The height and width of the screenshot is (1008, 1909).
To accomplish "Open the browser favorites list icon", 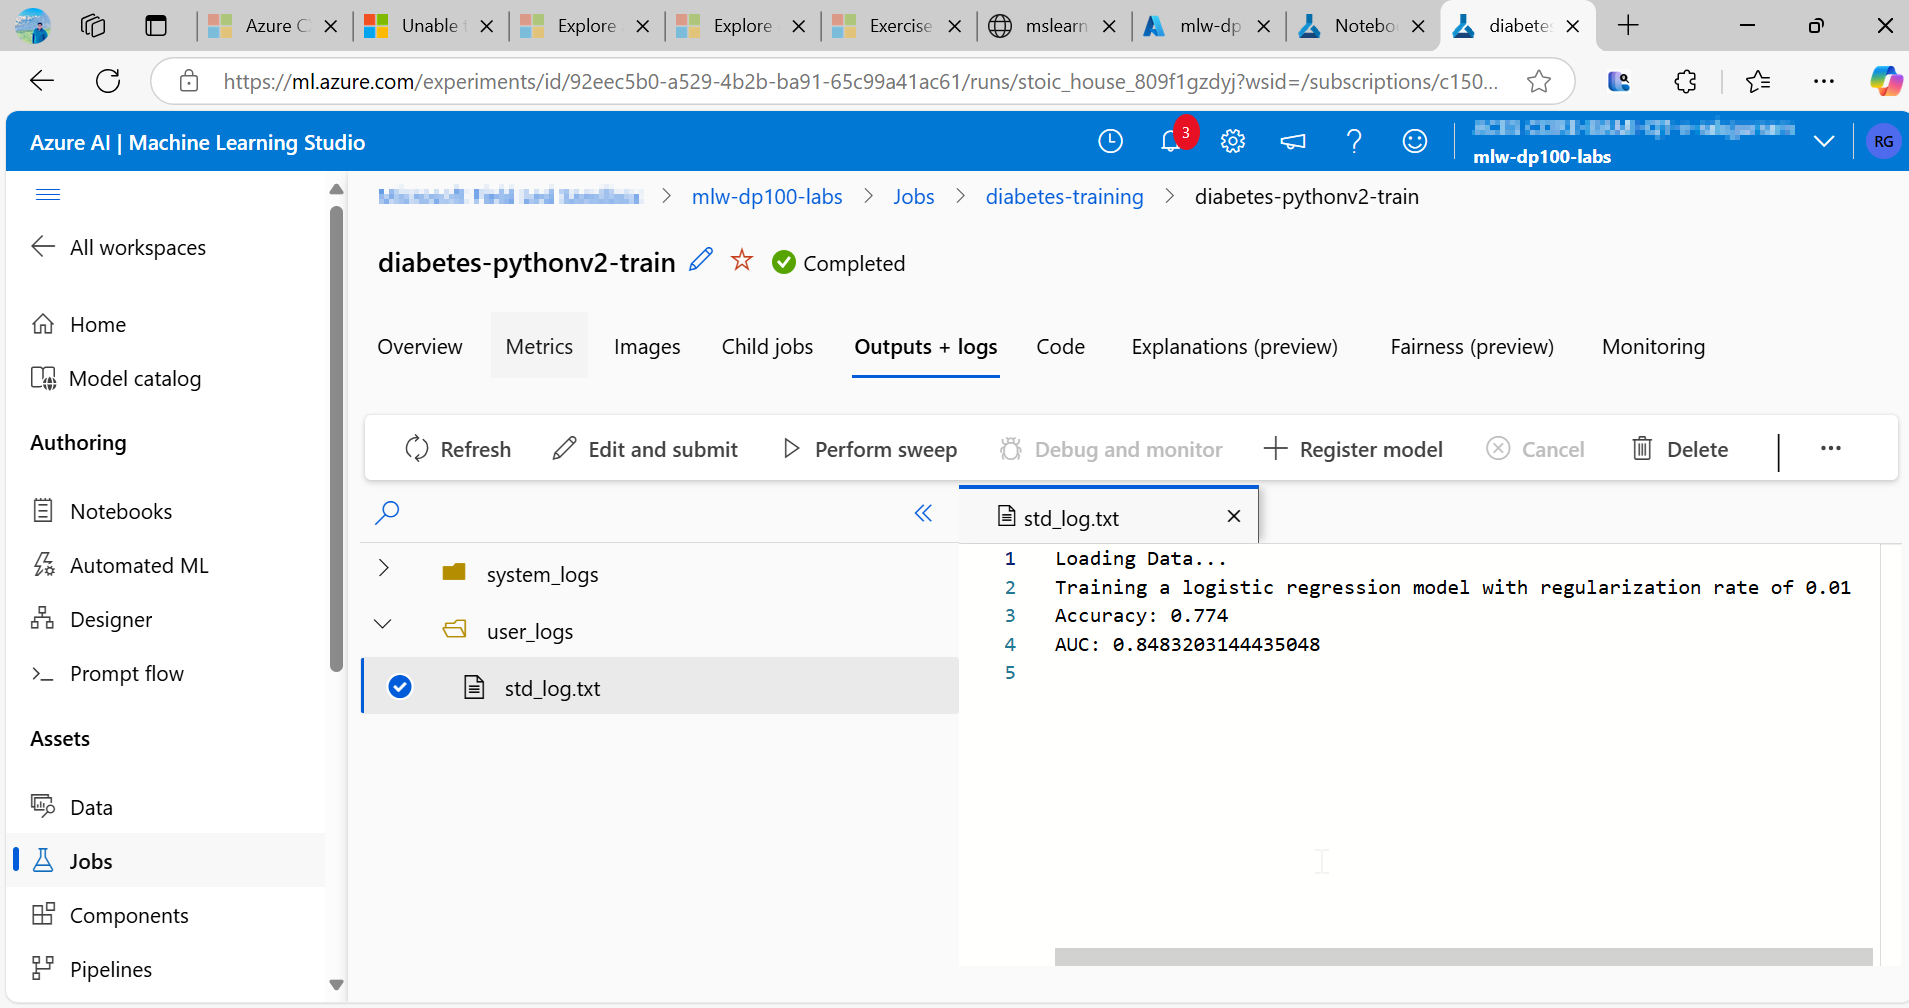I will pyautogui.click(x=1758, y=81).
